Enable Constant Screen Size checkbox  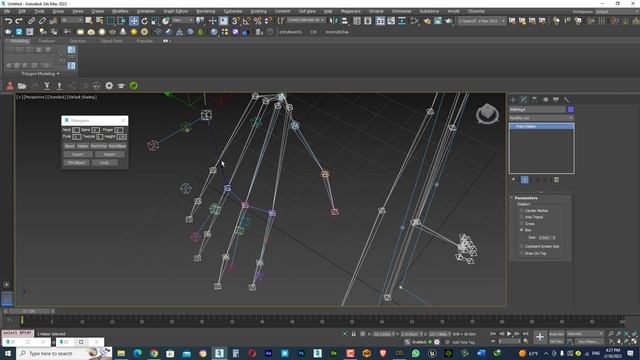[522, 246]
